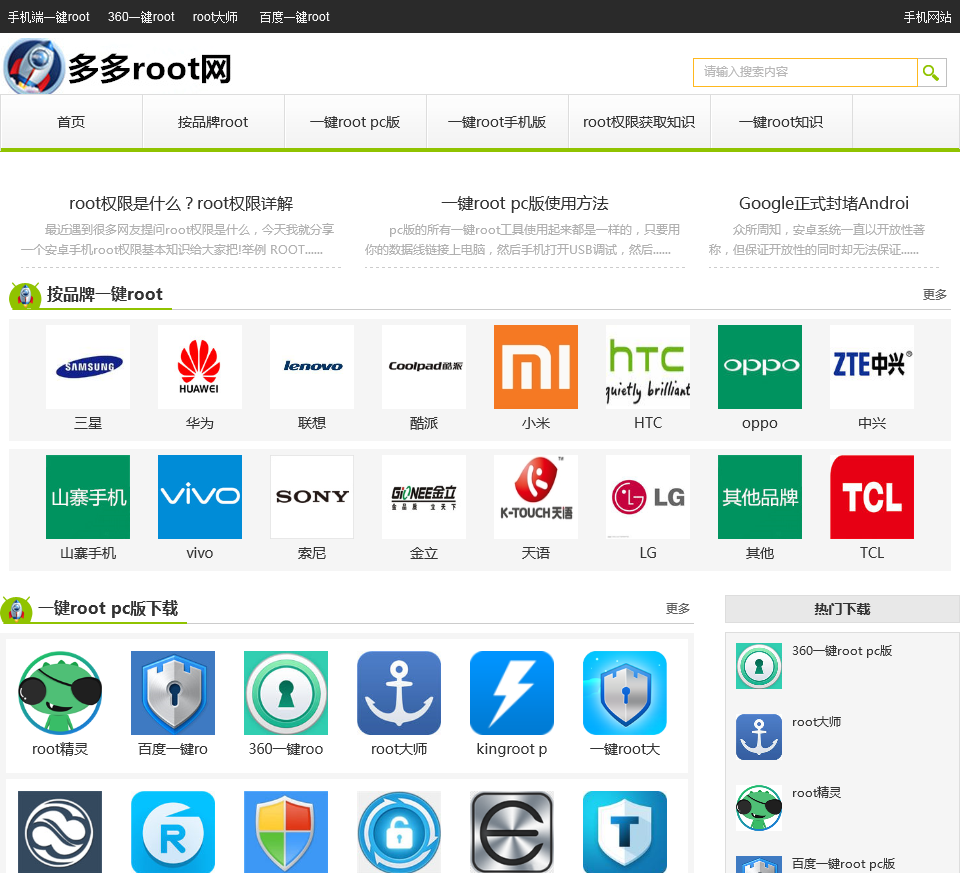Select the red TCL logo
The height and width of the screenshot is (873, 960).
[x=872, y=497]
